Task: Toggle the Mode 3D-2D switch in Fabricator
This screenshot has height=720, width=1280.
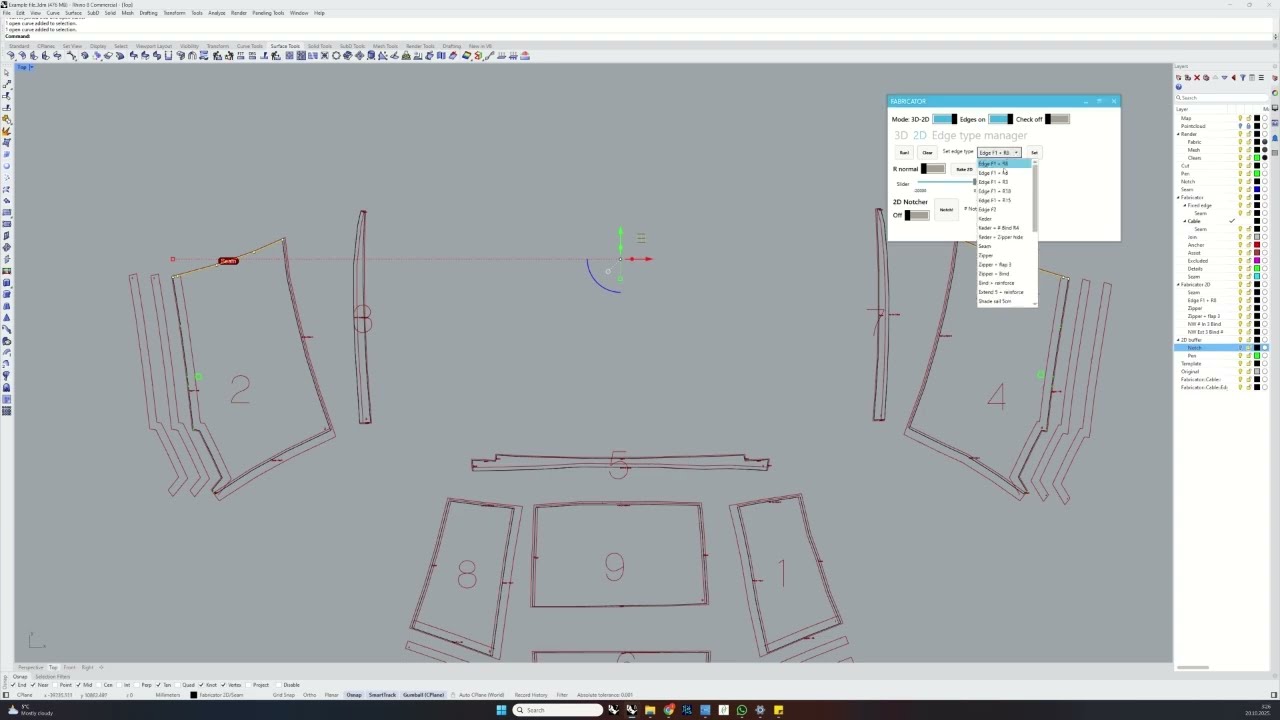Action: (x=944, y=119)
